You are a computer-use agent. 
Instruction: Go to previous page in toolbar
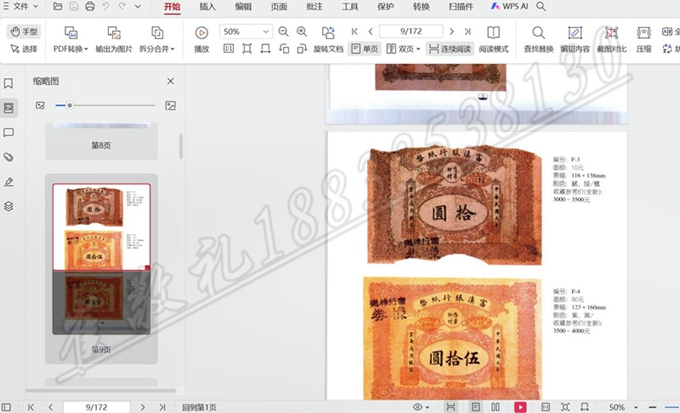click(x=370, y=31)
